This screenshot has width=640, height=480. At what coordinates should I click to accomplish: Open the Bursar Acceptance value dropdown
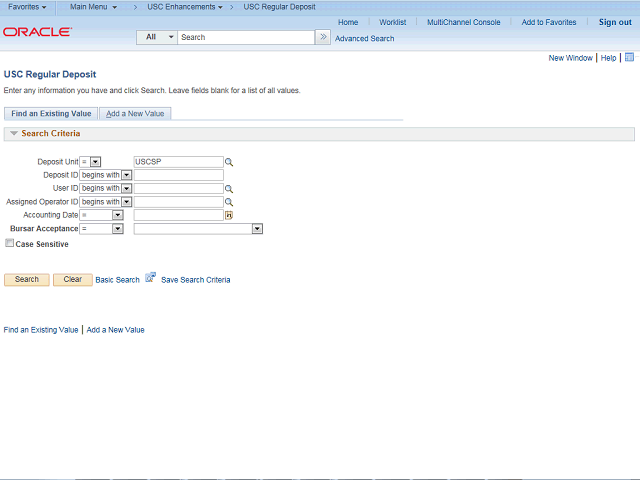(257, 229)
